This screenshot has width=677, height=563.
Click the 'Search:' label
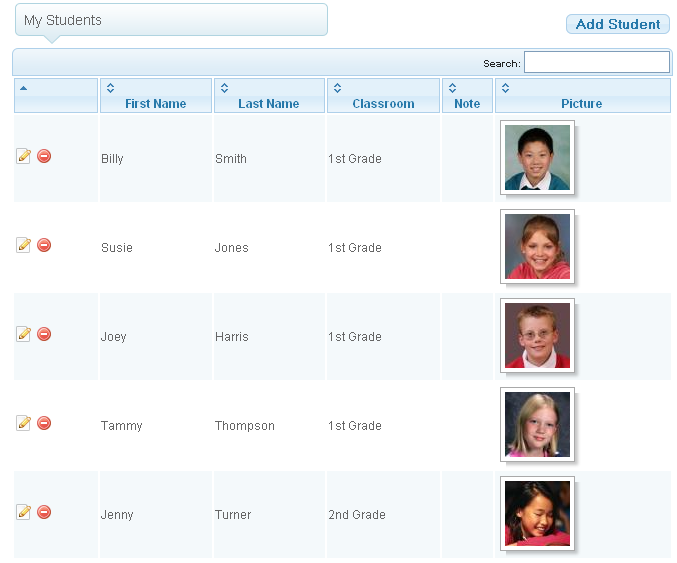click(502, 64)
